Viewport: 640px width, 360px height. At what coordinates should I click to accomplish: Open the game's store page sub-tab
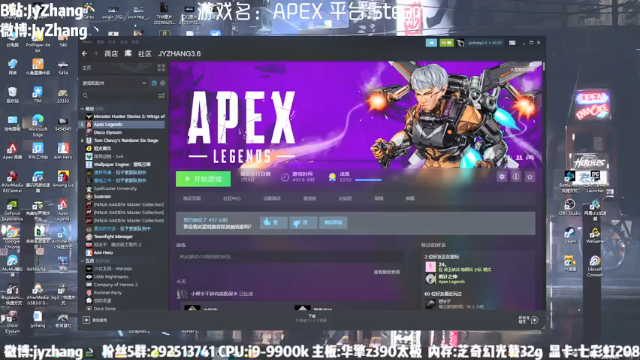click(x=191, y=198)
